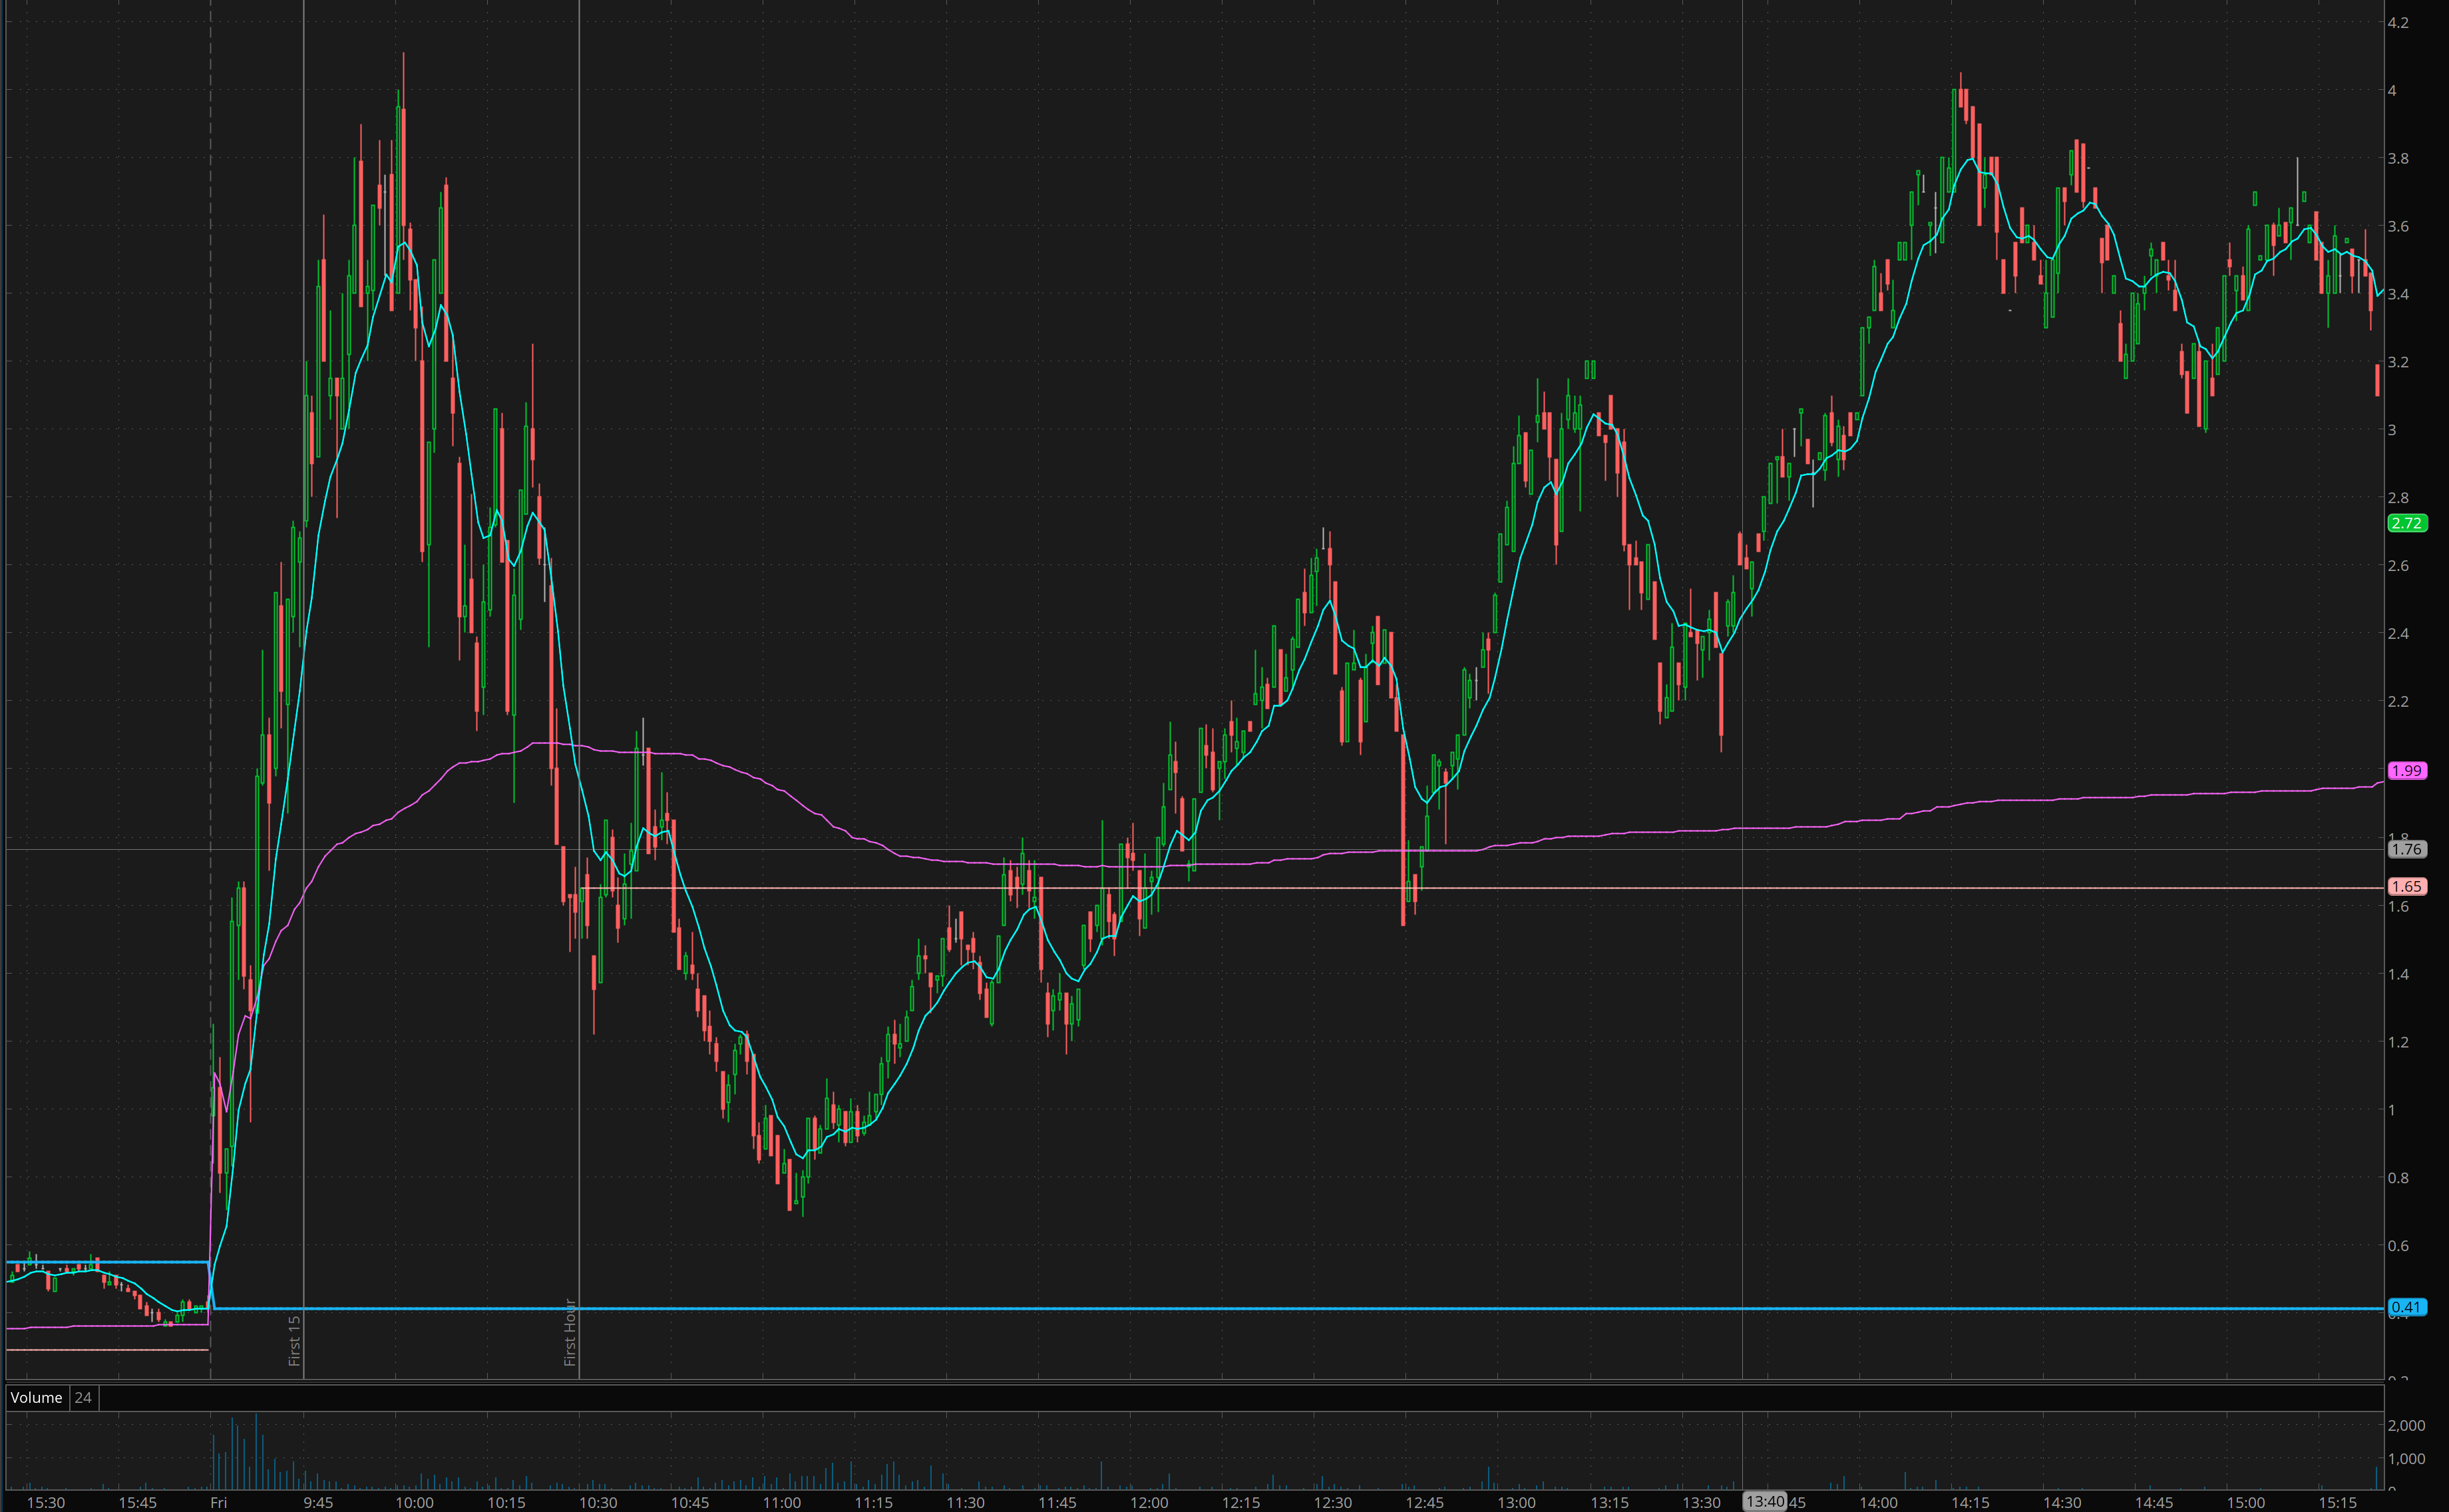Click the 13:40 crosshair time bubble
The image size is (2449, 1512).
[x=1764, y=1501]
